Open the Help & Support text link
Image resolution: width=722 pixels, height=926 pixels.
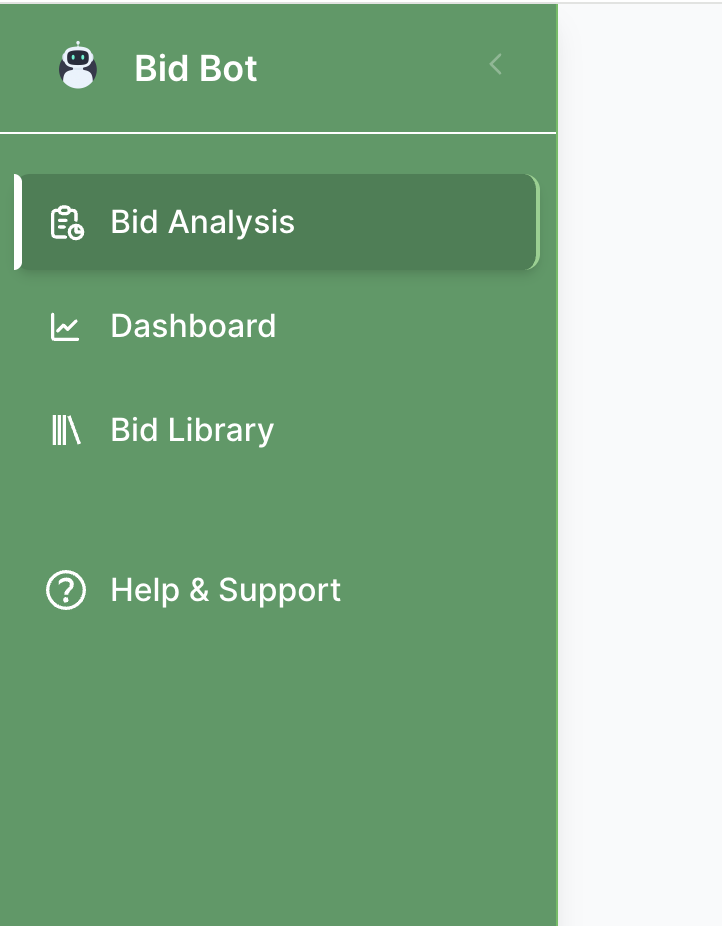coord(225,590)
